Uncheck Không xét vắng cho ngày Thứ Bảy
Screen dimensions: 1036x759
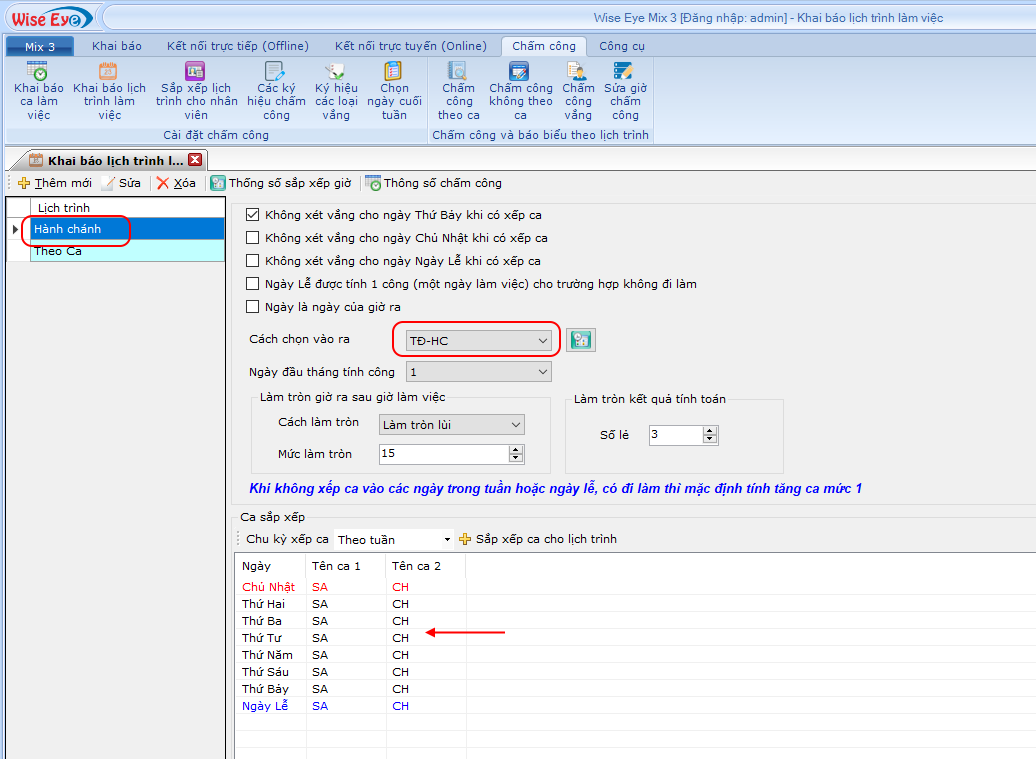point(253,215)
